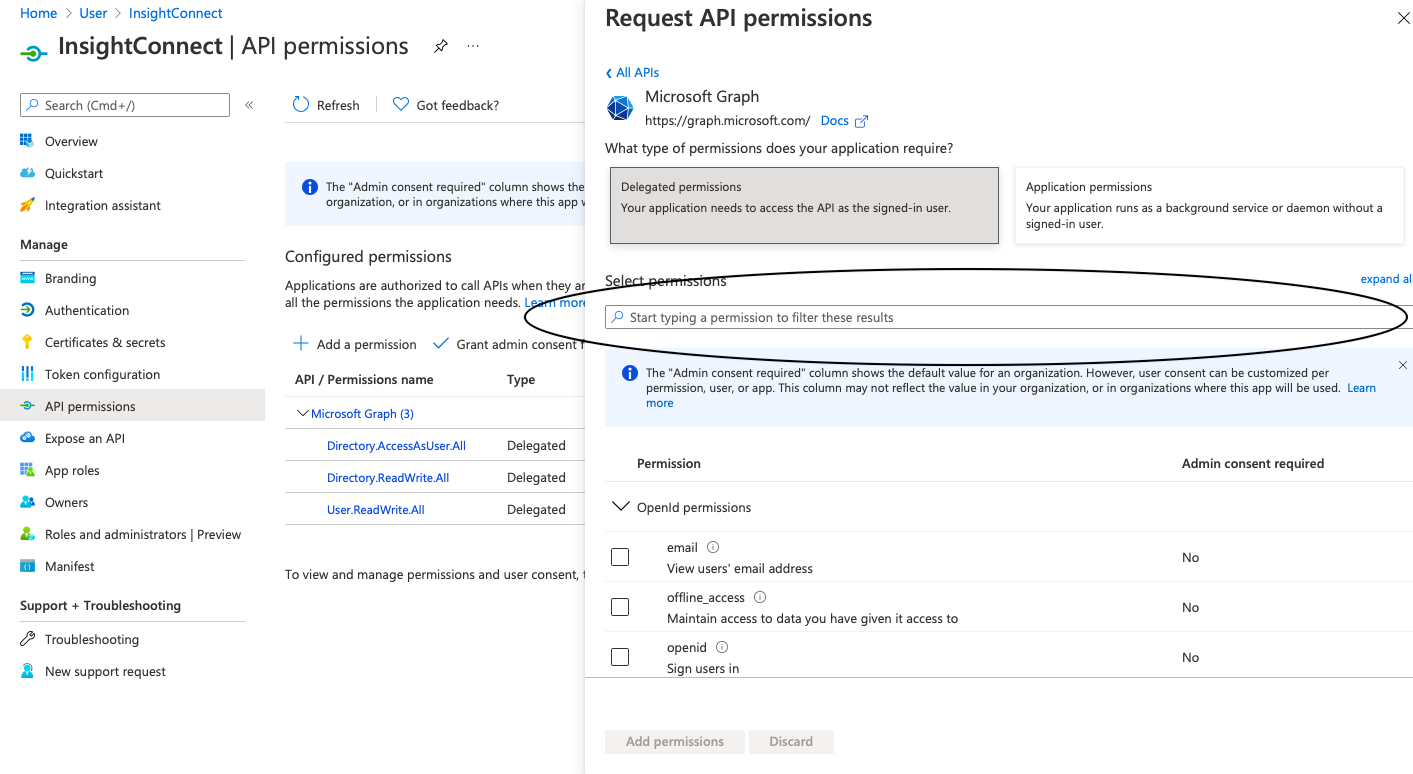Click the Troubleshooting wrench icon

pyautogui.click(x=27, y=639)
